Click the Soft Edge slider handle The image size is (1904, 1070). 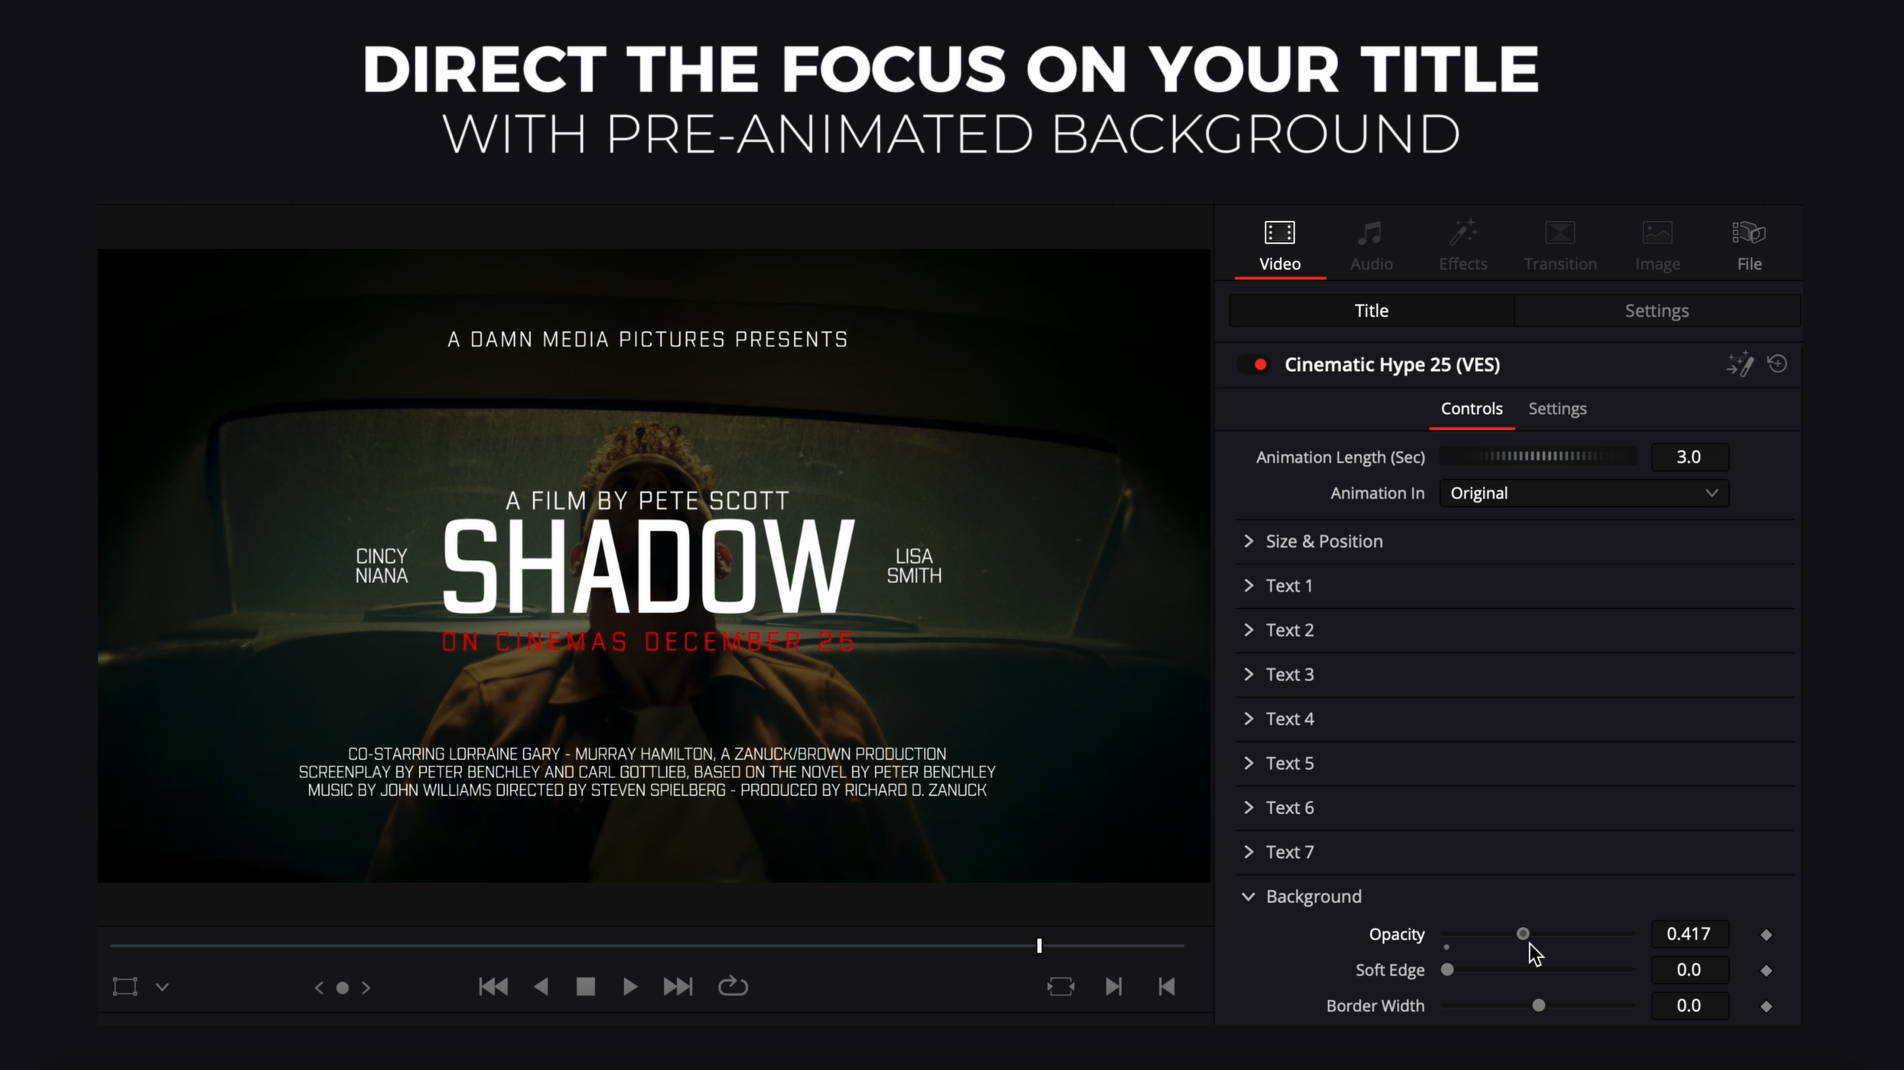pyautogui.click(x=1447, y=970)
